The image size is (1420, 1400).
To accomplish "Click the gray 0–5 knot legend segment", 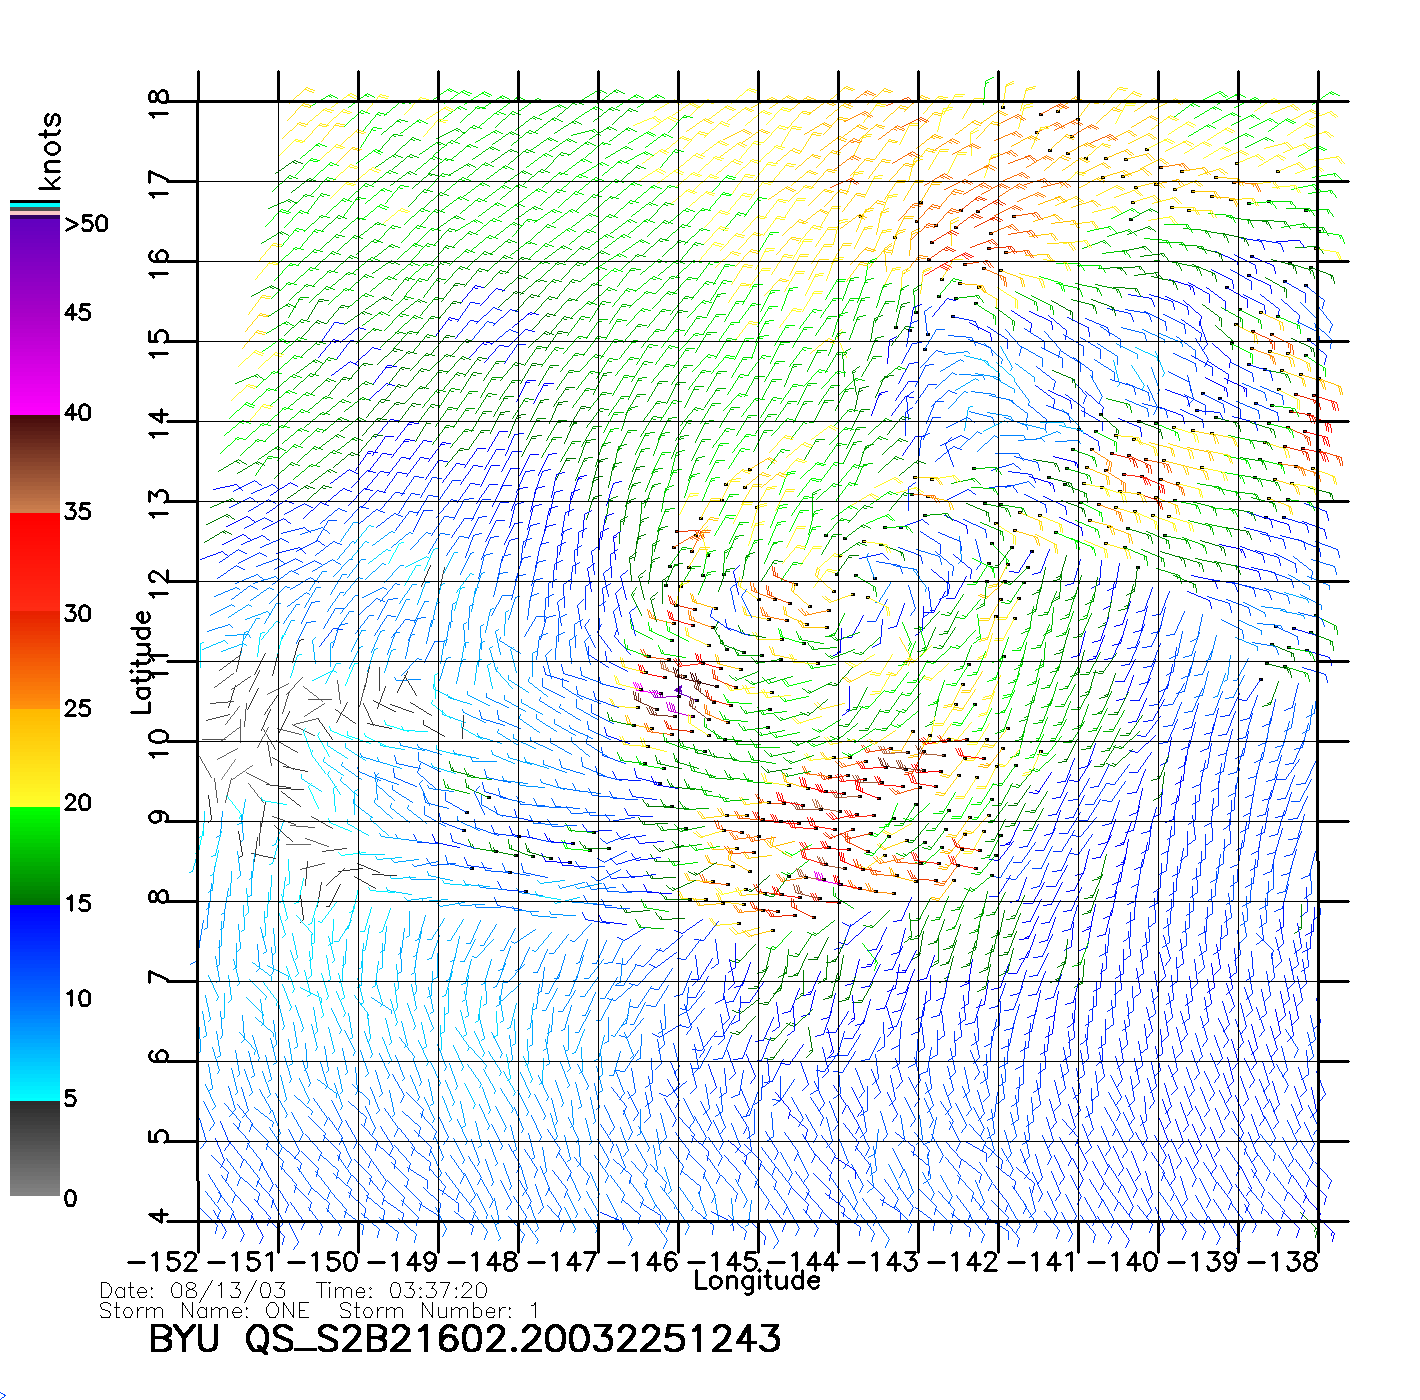I will (34, 1148).
